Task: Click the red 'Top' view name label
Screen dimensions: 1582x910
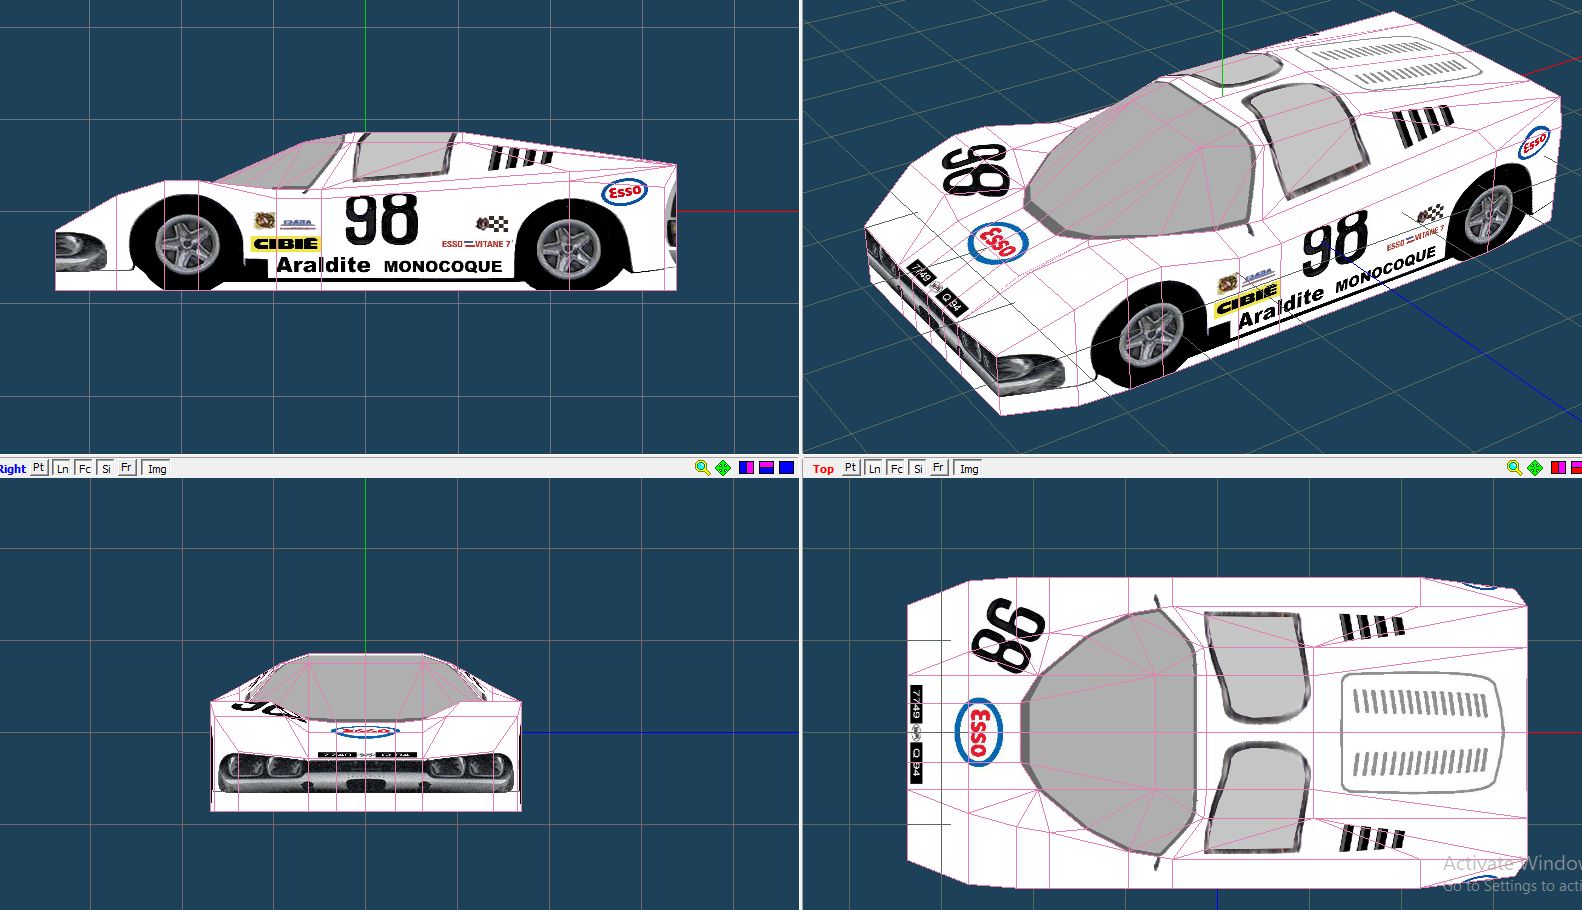Action: point(823,469)
